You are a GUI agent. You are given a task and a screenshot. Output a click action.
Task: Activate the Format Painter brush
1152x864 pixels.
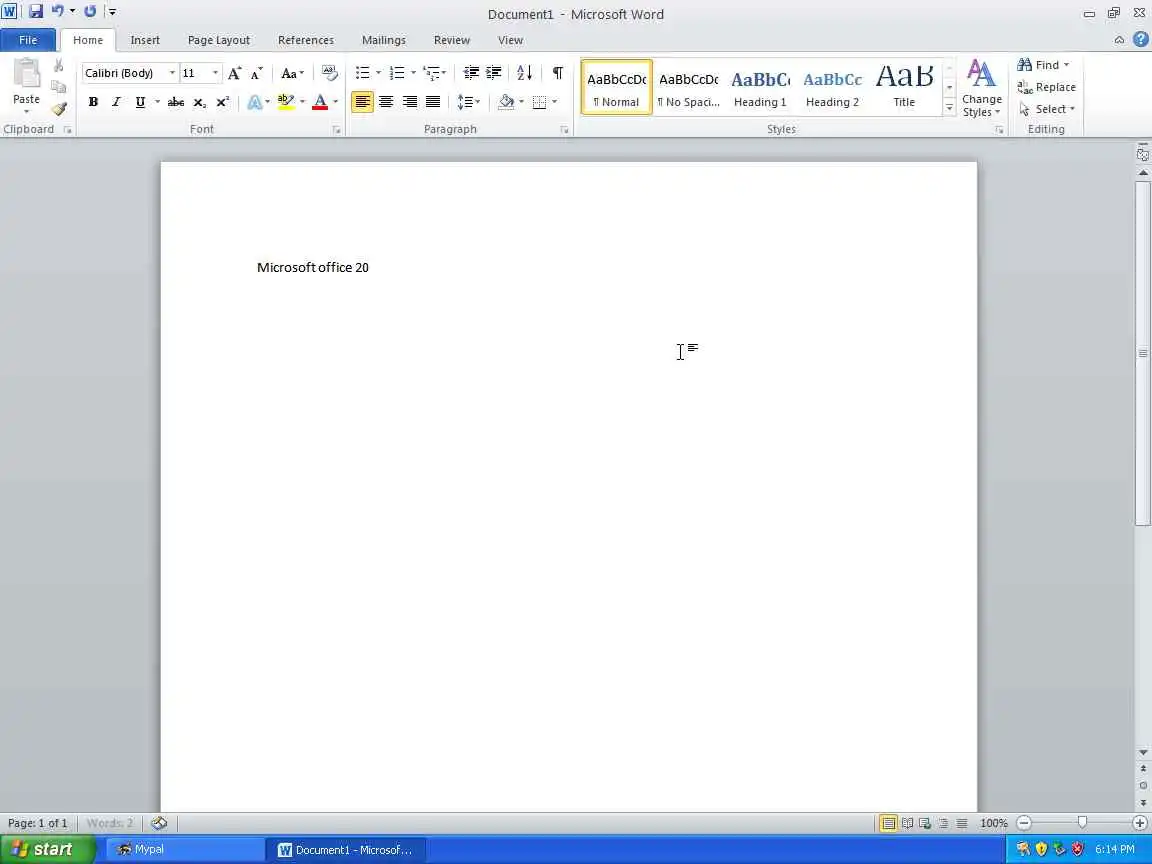point(59,109)
